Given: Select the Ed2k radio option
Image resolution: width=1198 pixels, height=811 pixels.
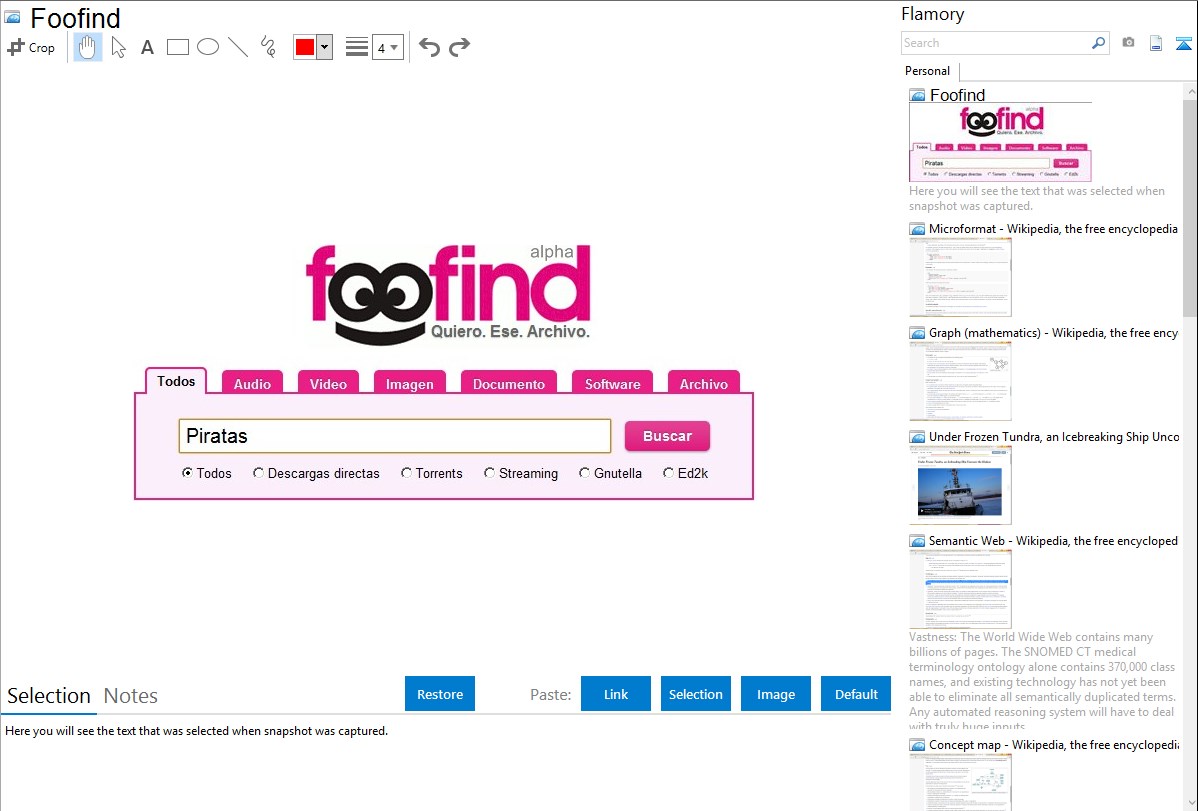Looking at the screenshot, I should 669,473.
